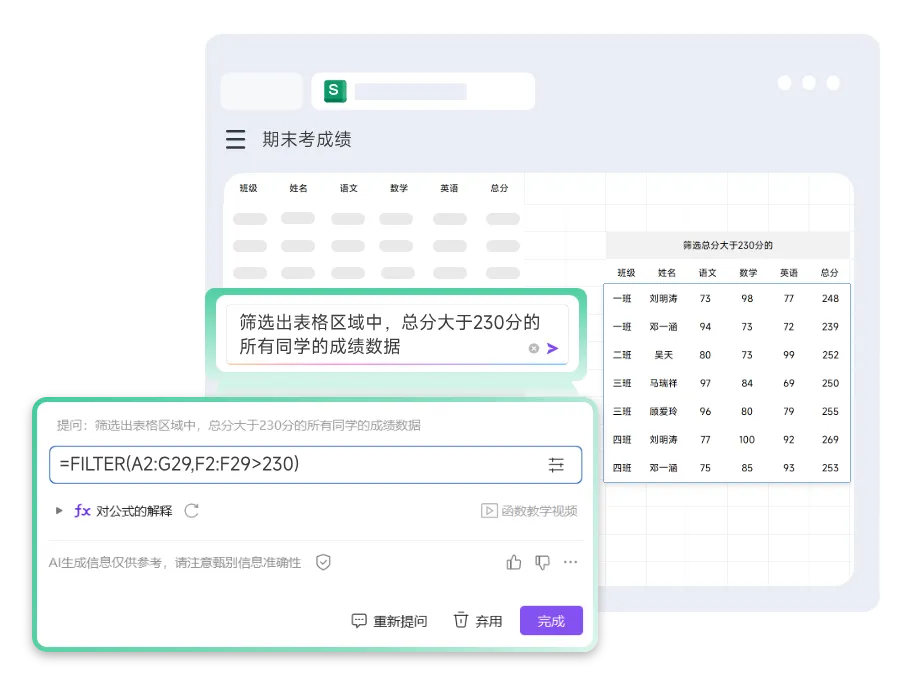The height and width of the screenshot is (676, 913).
Task: Open the more options ellipsis menu
Action: point(571,562)
